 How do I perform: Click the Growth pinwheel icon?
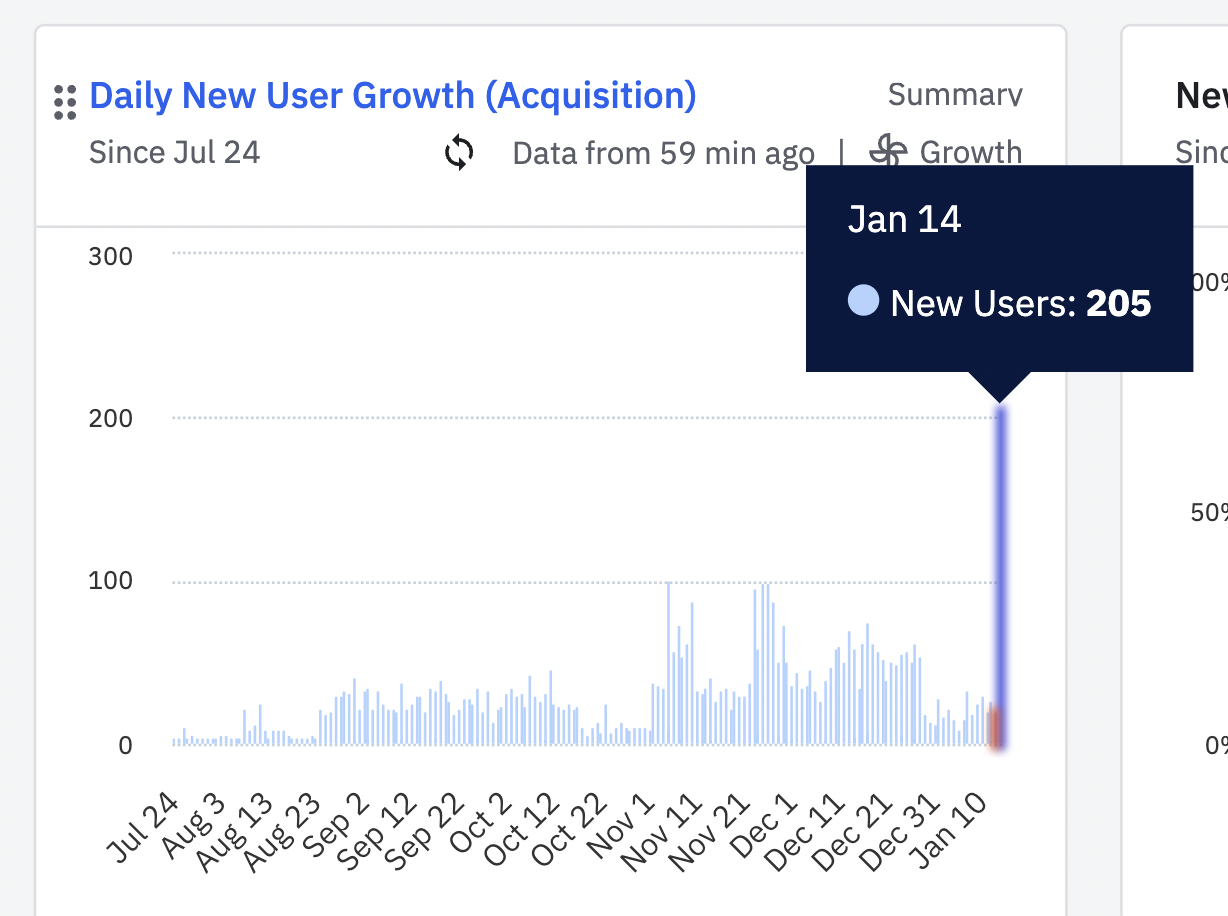click(x=887, y=153)
